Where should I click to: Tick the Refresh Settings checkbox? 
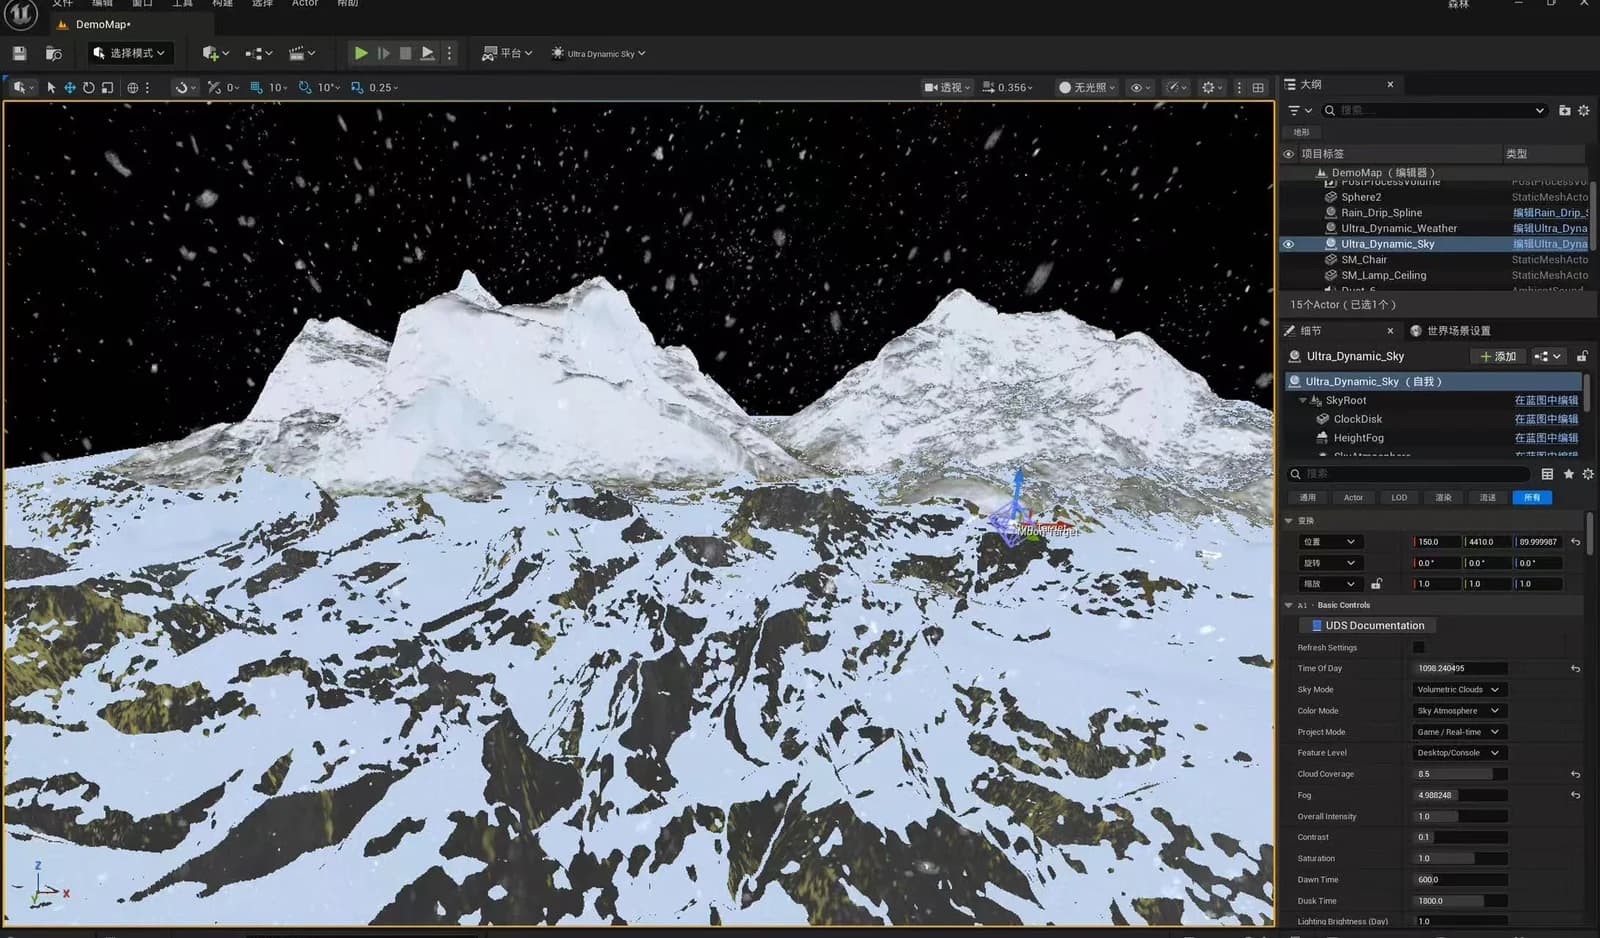click(x=1418, y=648)
